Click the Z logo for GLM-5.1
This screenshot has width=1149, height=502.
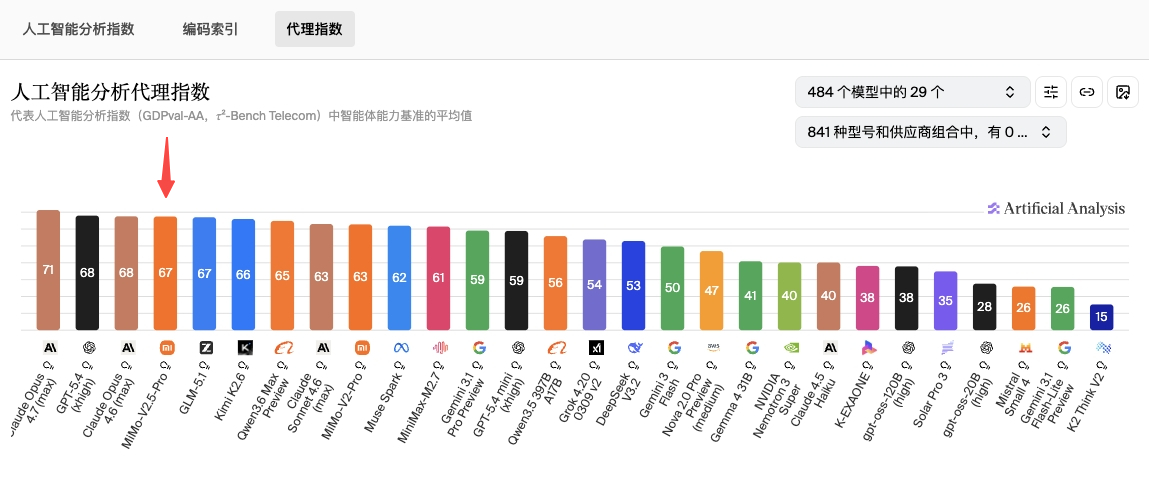(x=205, y=347)
